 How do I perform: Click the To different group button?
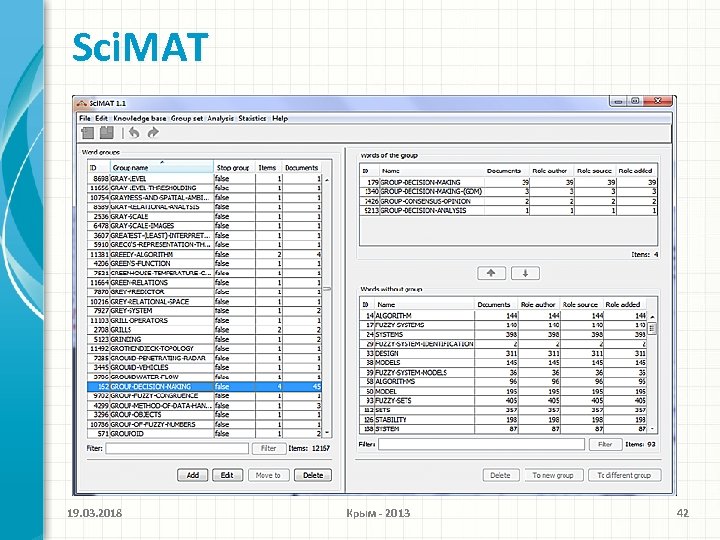click(x=624, y=475)
